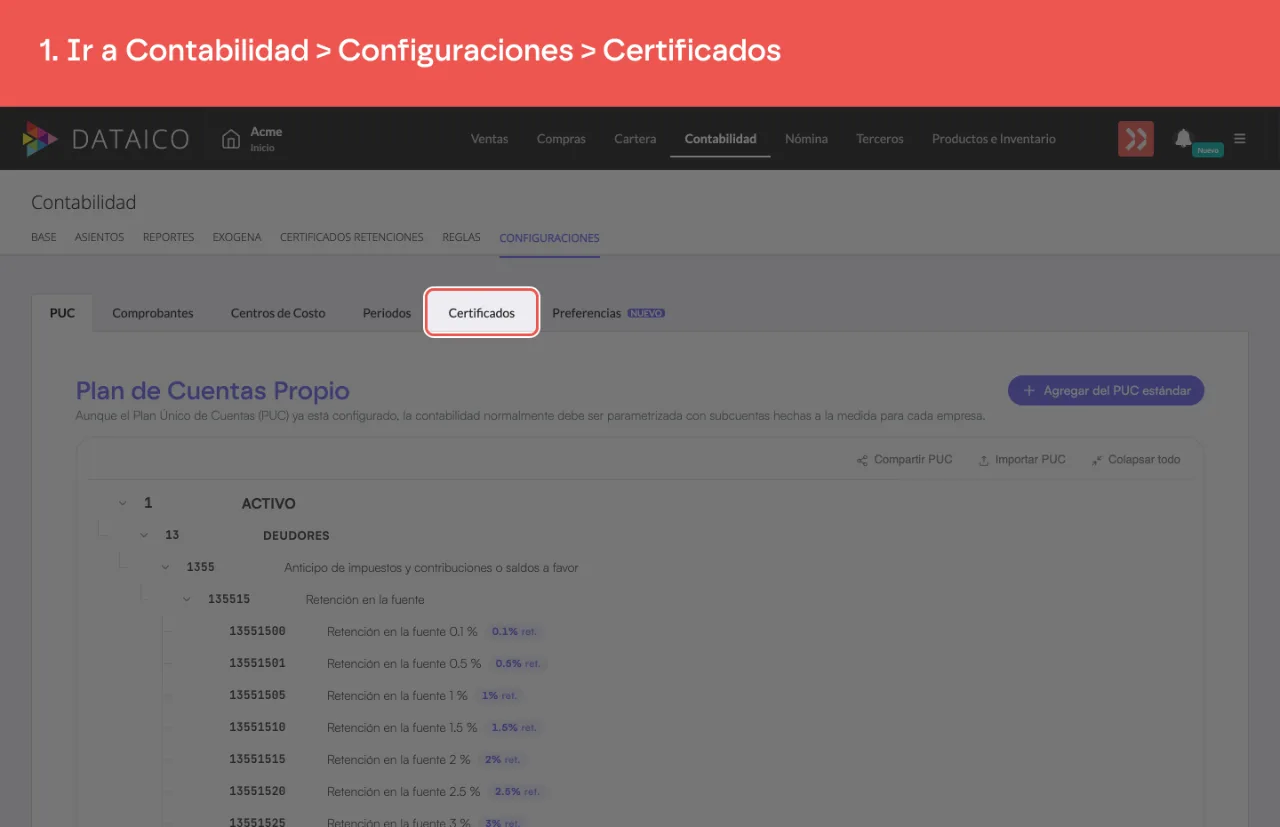Collapse the 135515 Retención en la fuente node

tap(186, 599)
